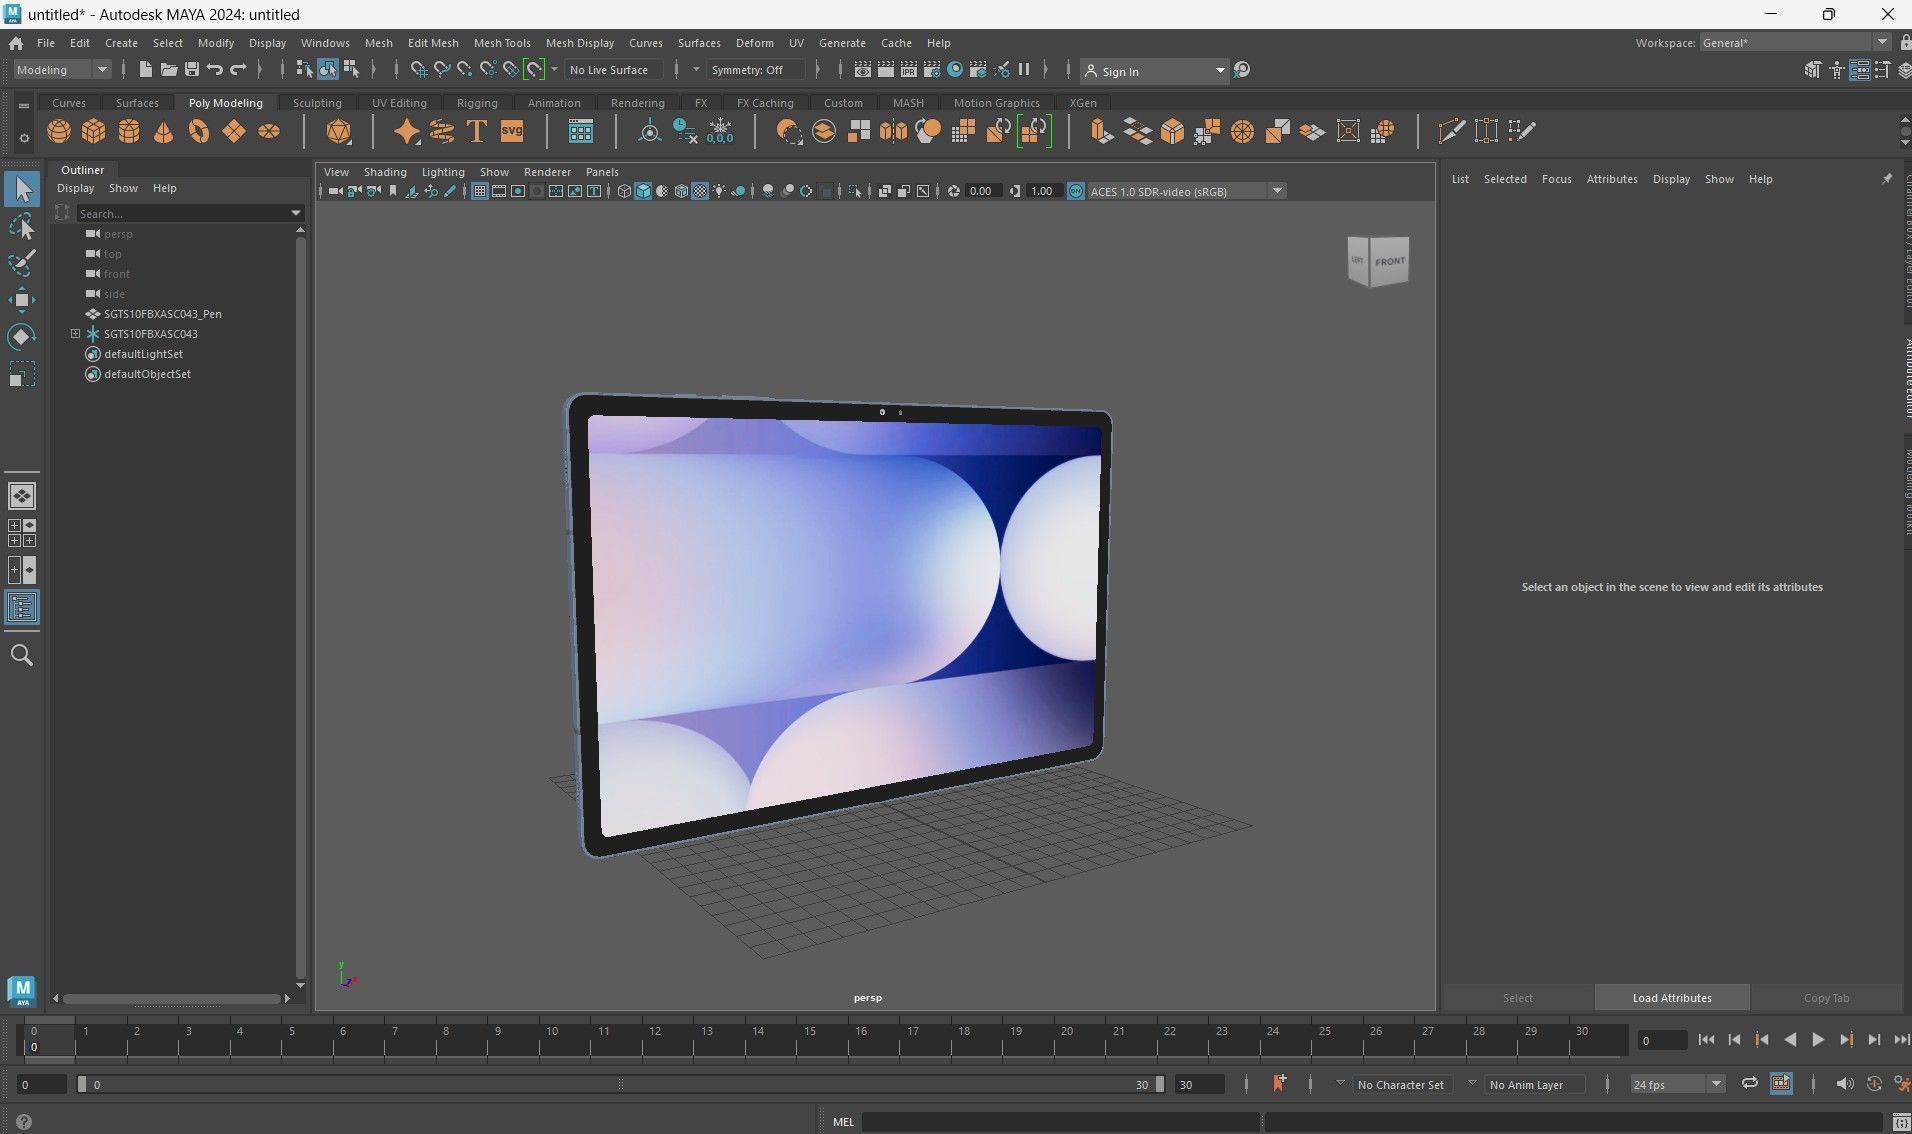
Task: Click the Load Attributes button
Action: tap(1672, 998)
